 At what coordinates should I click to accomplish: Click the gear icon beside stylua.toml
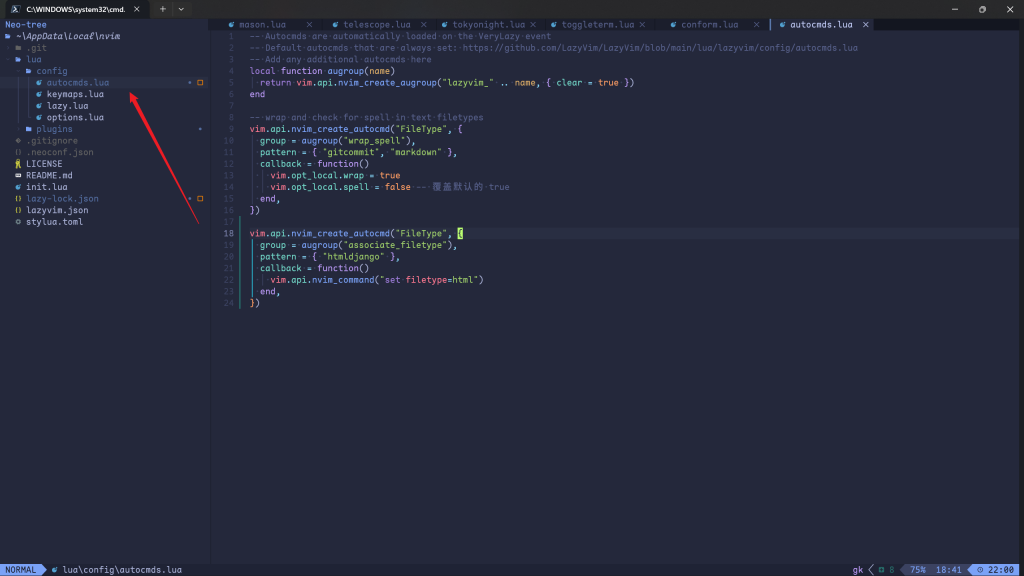pos(18,222)
